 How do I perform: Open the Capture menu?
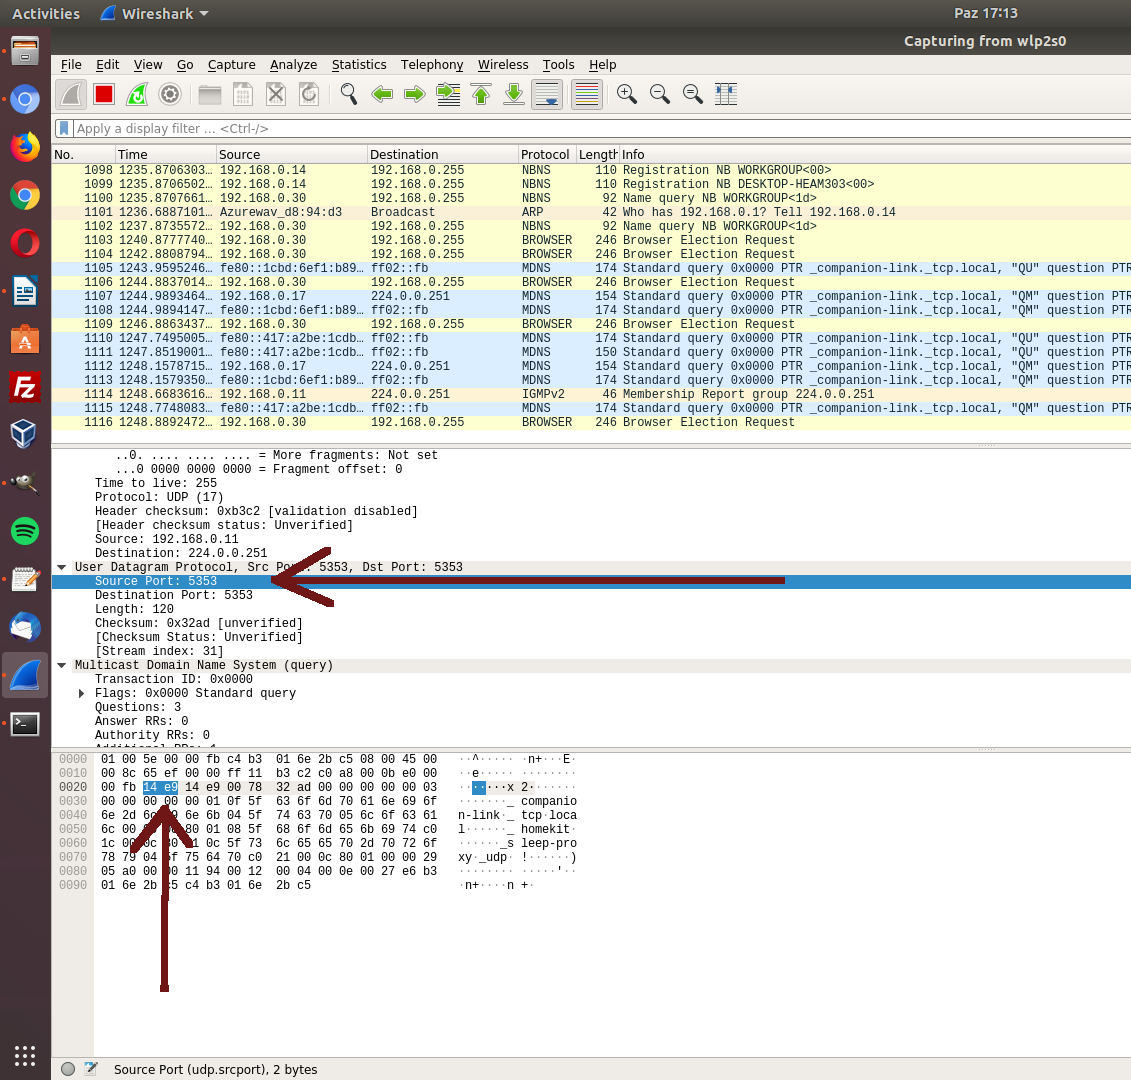tap(232, 65)
